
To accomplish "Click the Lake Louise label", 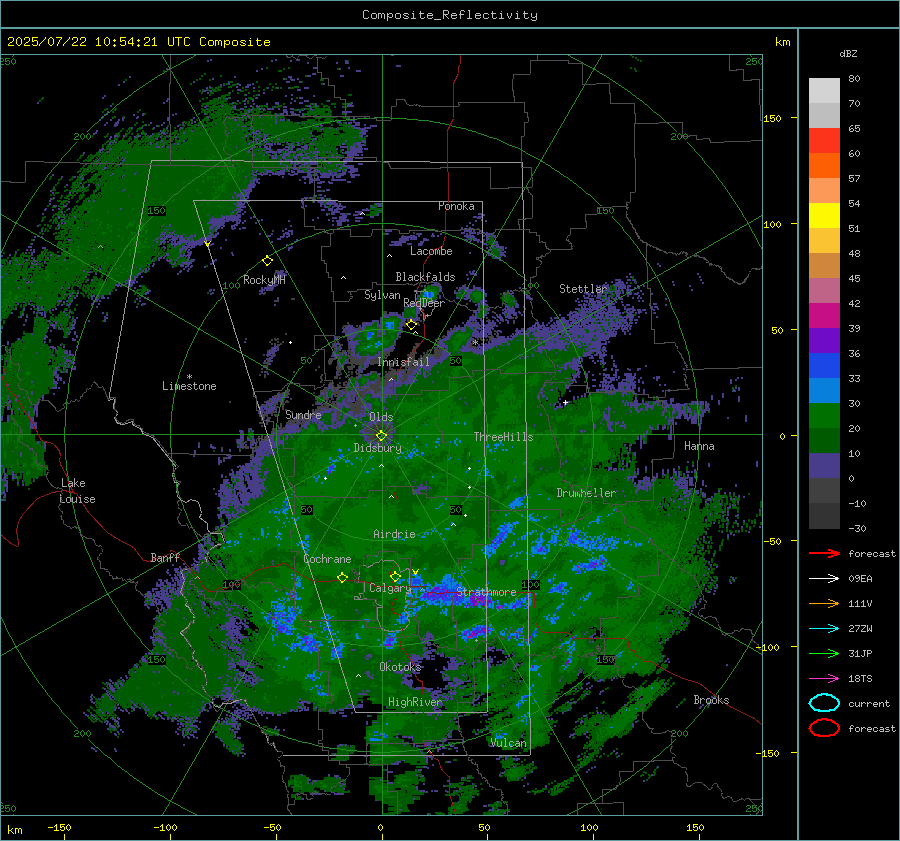I will click(77, 491).
